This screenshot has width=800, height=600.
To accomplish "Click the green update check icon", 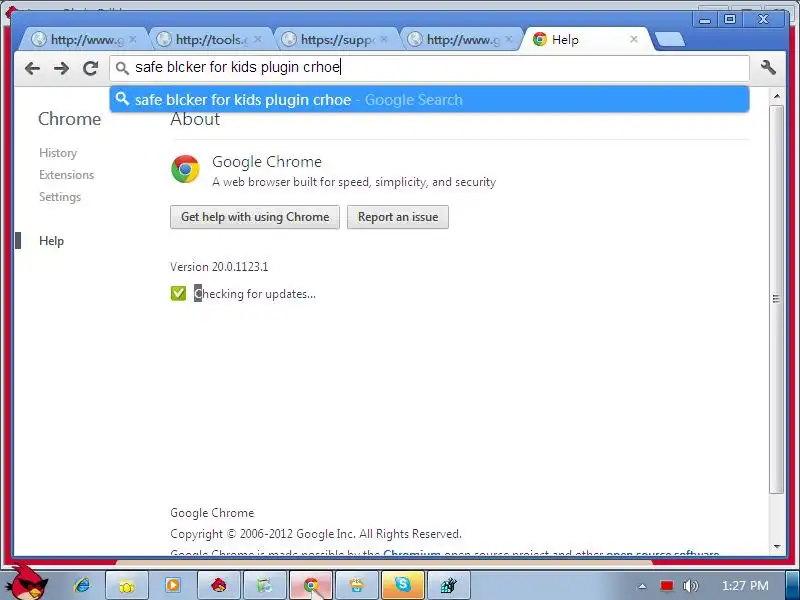I will pos(178,293).
